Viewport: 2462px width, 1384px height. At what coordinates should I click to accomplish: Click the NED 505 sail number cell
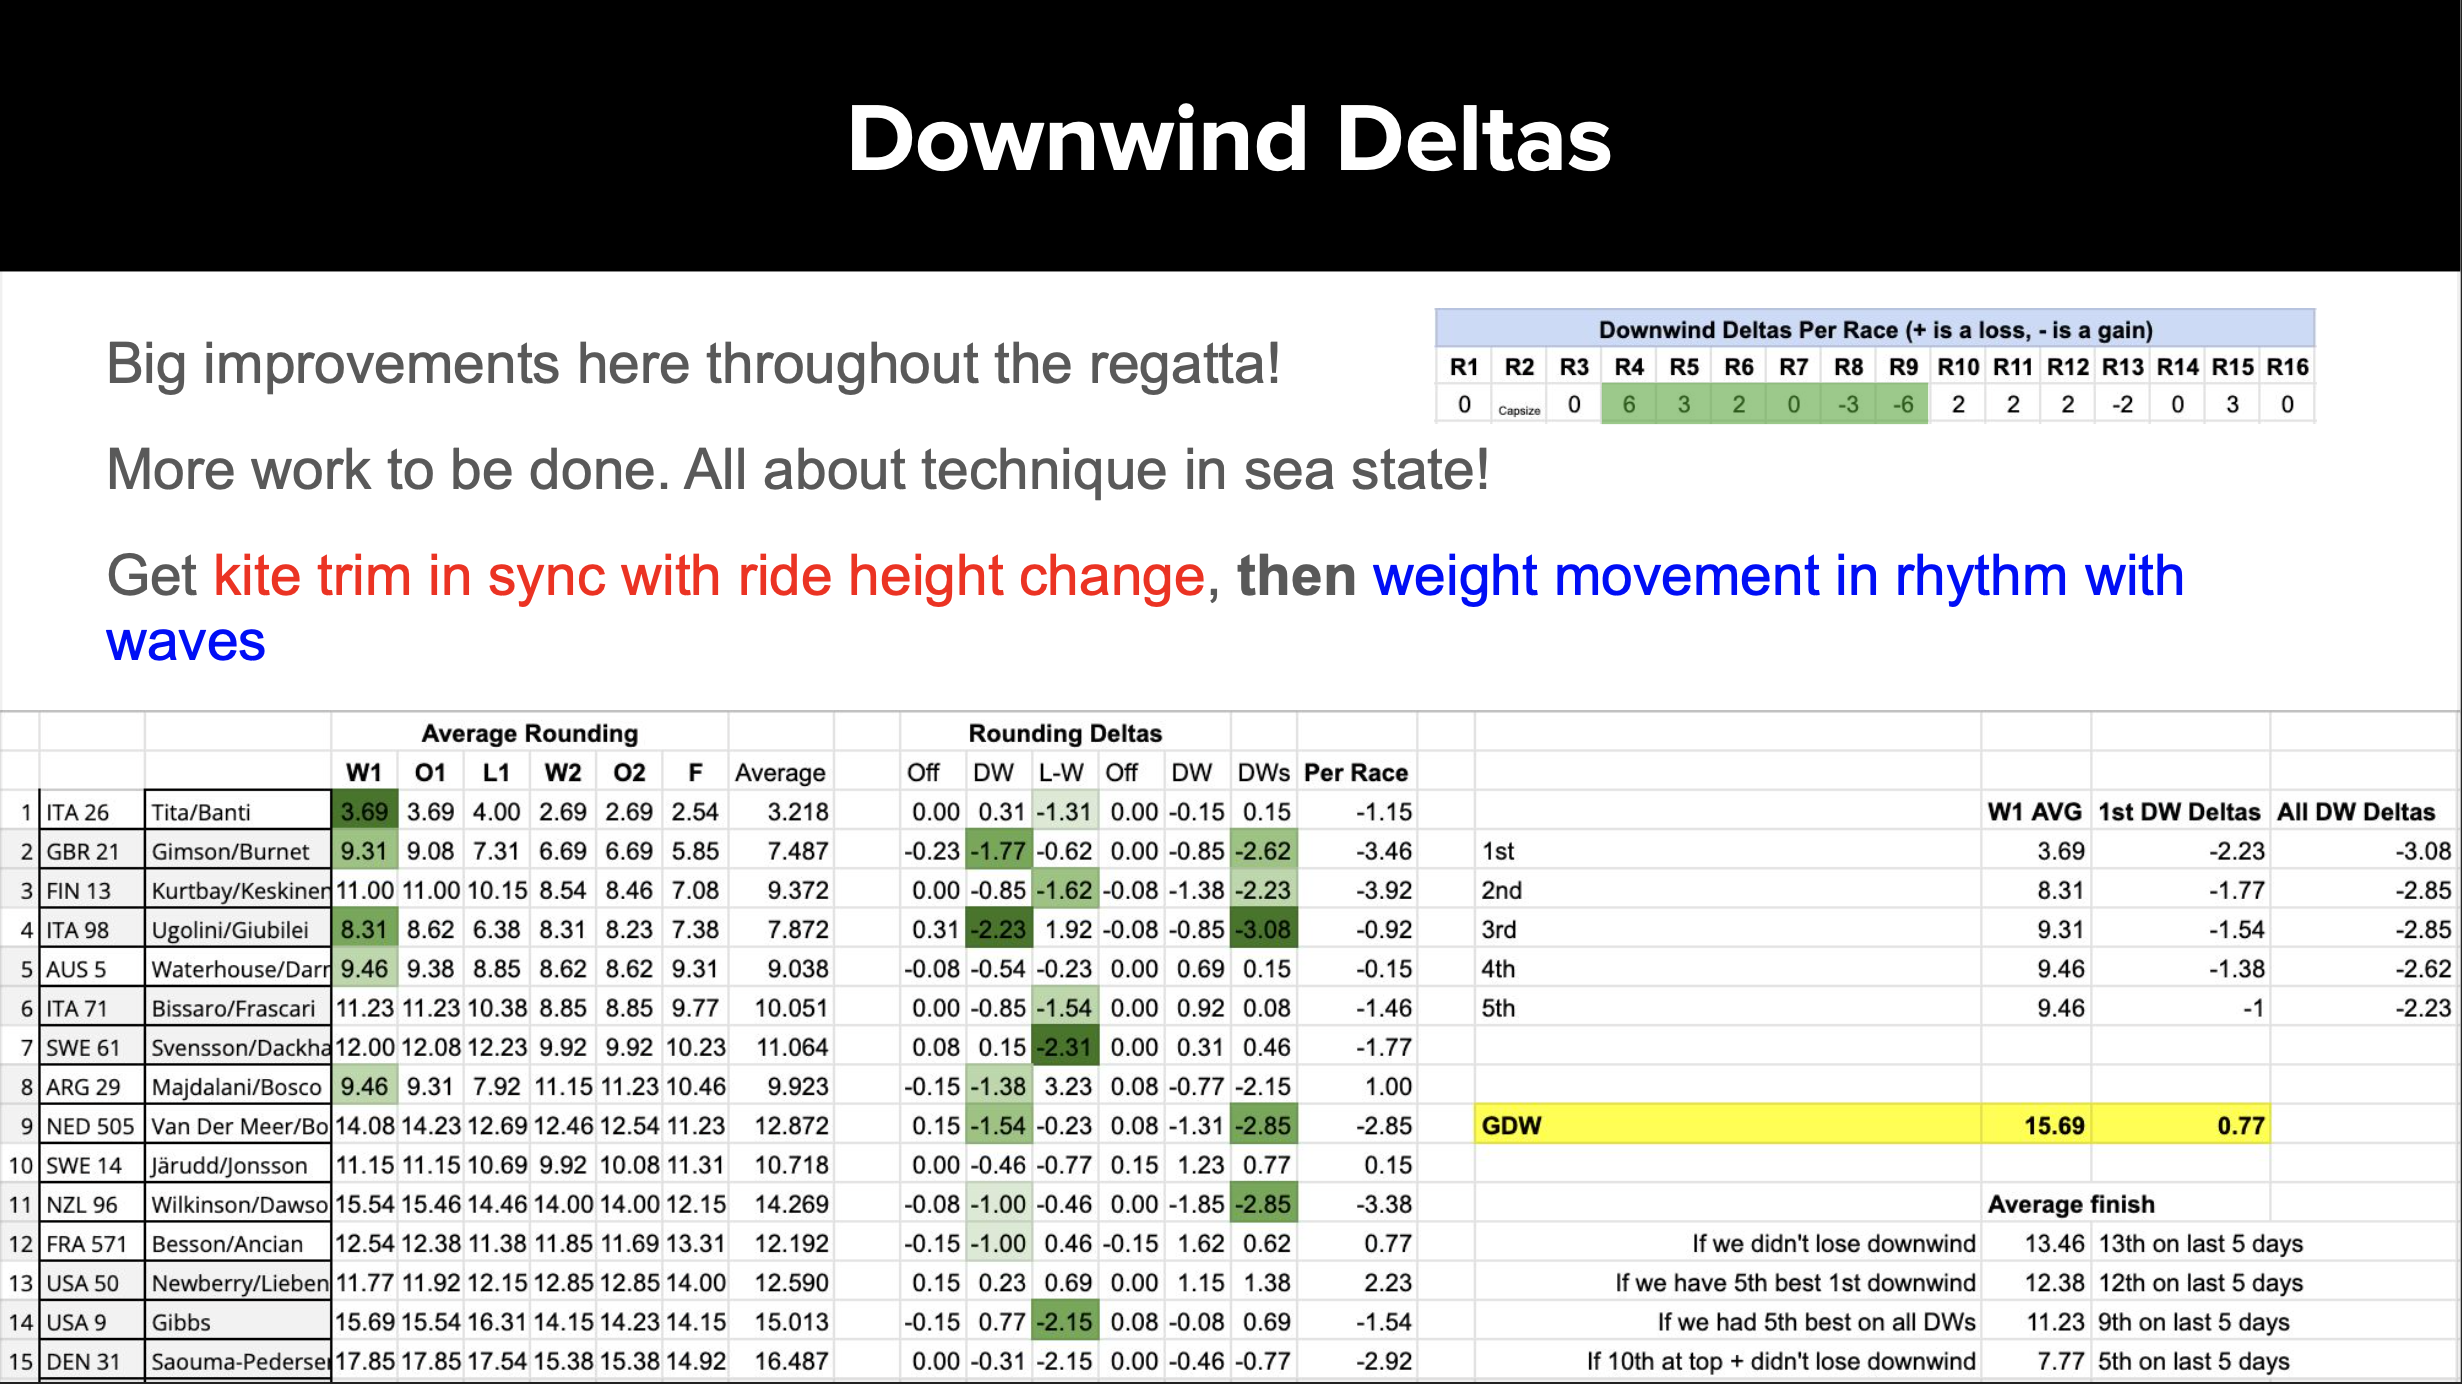[x=92, y=1126]
